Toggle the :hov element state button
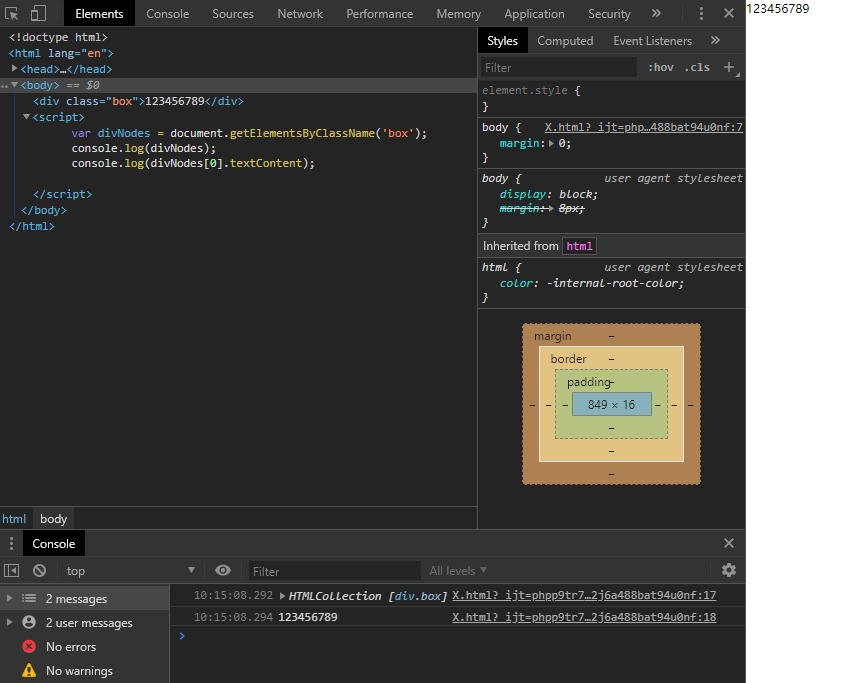Viewport: 850px width, 683px height. point(661,67)
